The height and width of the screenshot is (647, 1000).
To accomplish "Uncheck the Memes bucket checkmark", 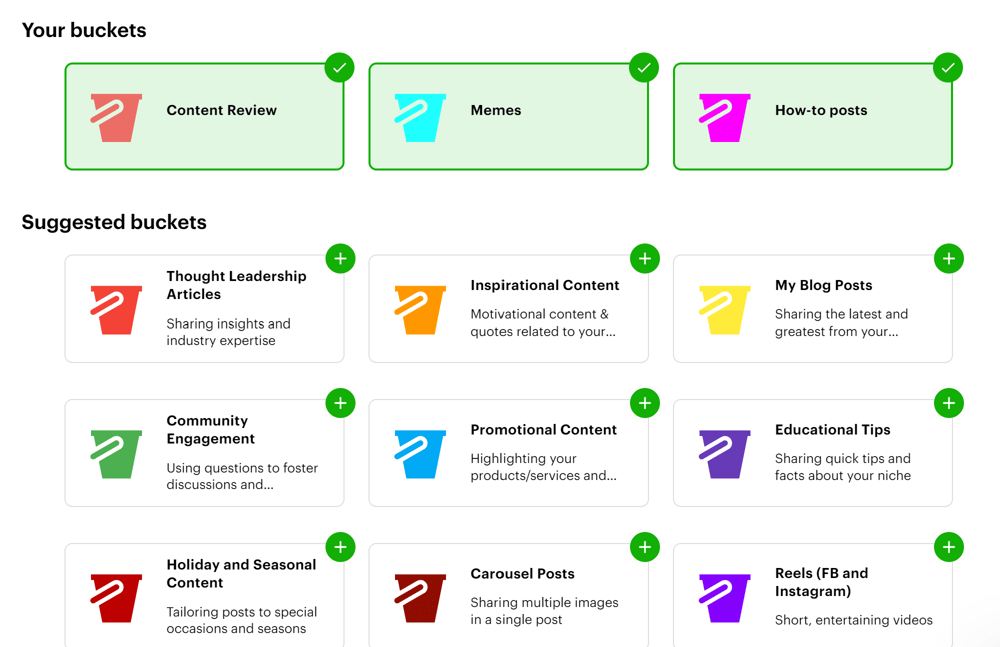I will point(644,67).
